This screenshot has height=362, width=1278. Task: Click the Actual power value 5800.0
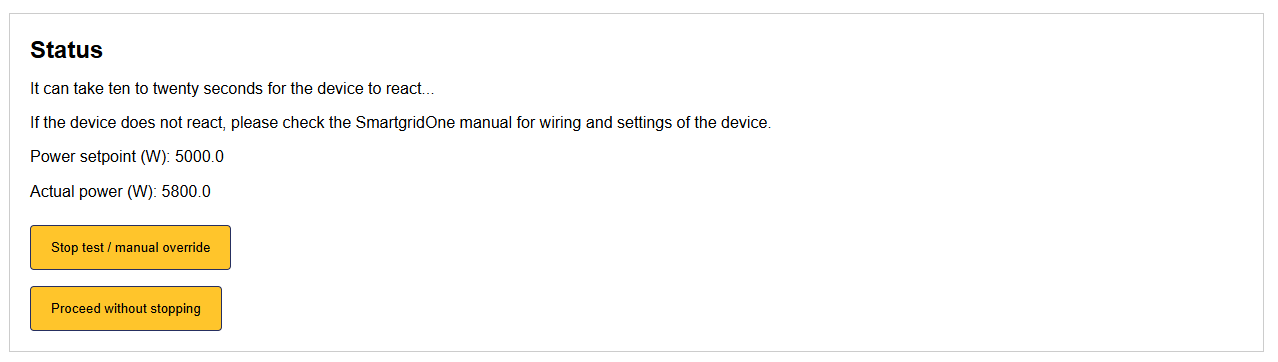click(186, 191)
